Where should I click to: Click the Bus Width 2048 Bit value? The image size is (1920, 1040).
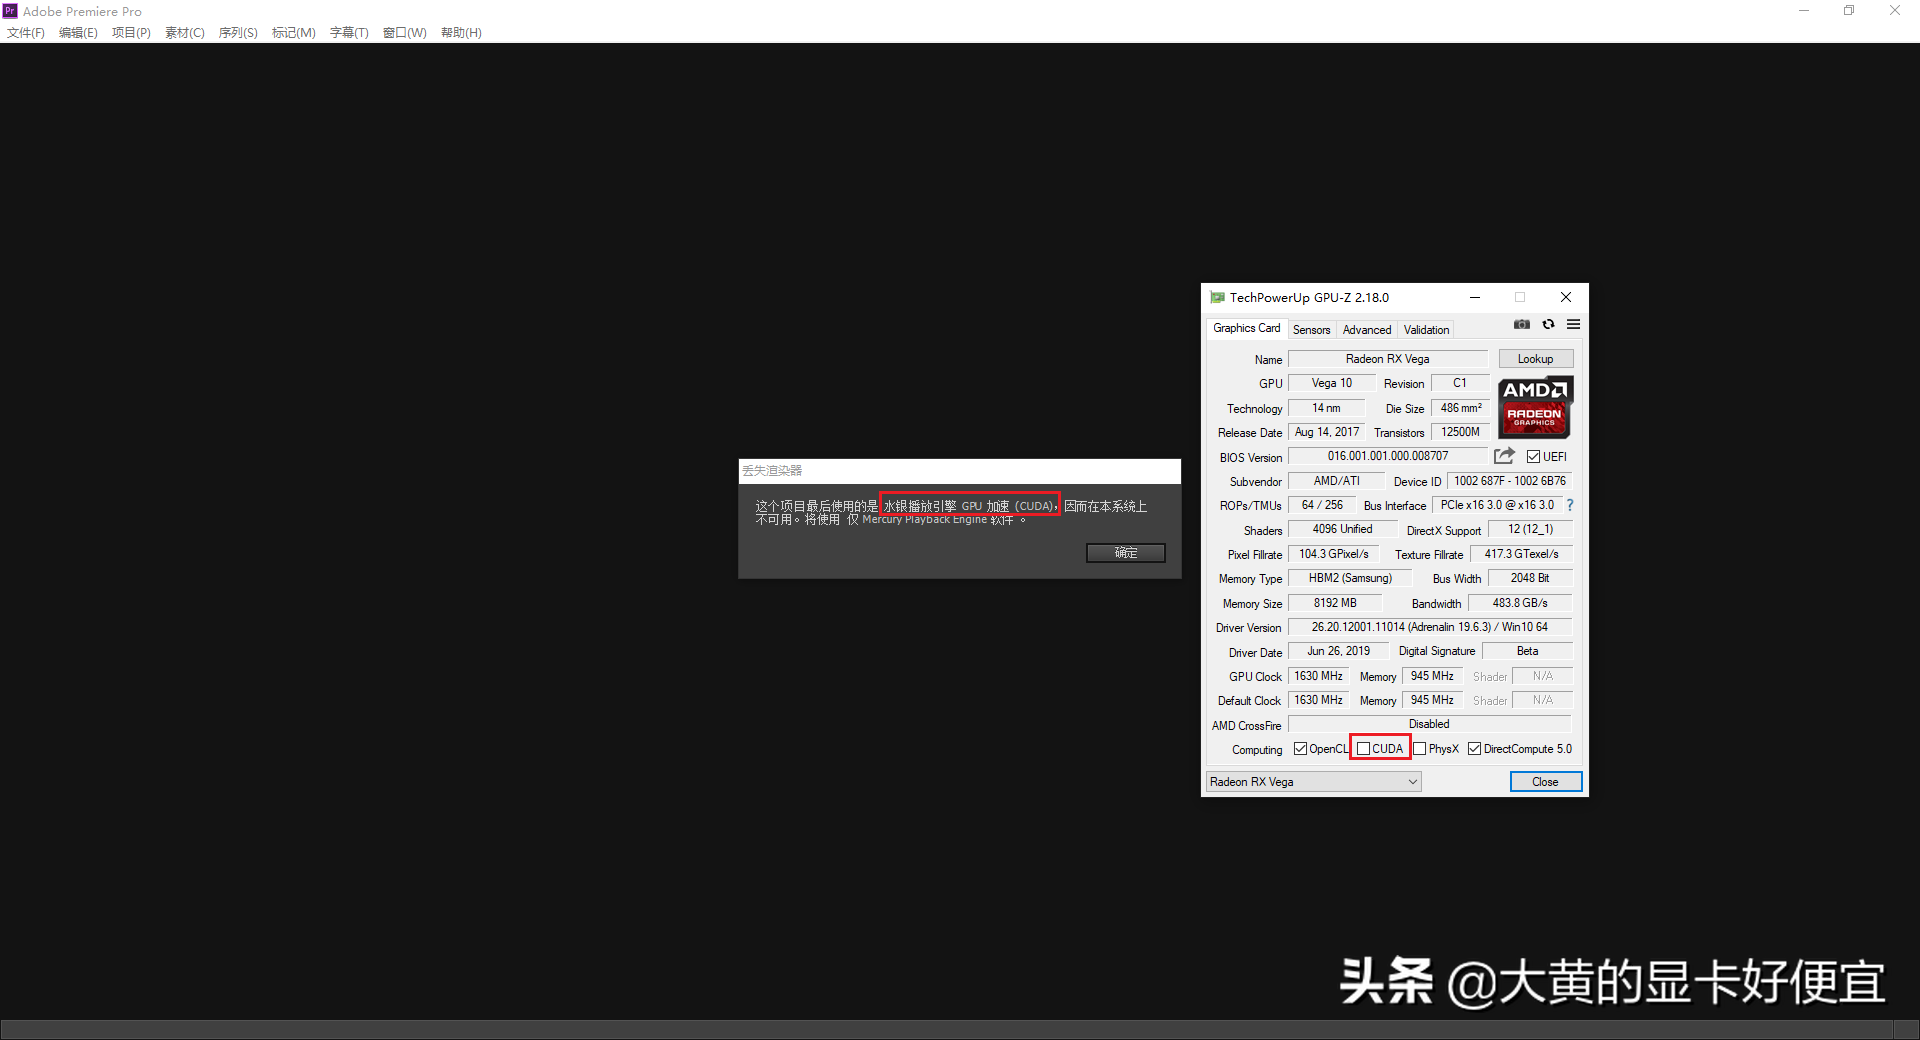[1529, 578]
